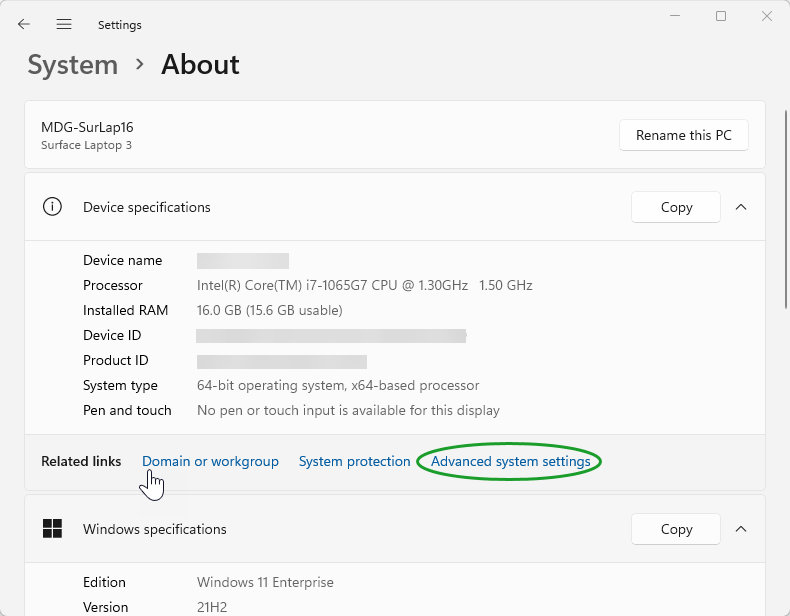This screenshot has width=790, height=616.
Task: Go back using the back arrow
Action: pos(24,24)
